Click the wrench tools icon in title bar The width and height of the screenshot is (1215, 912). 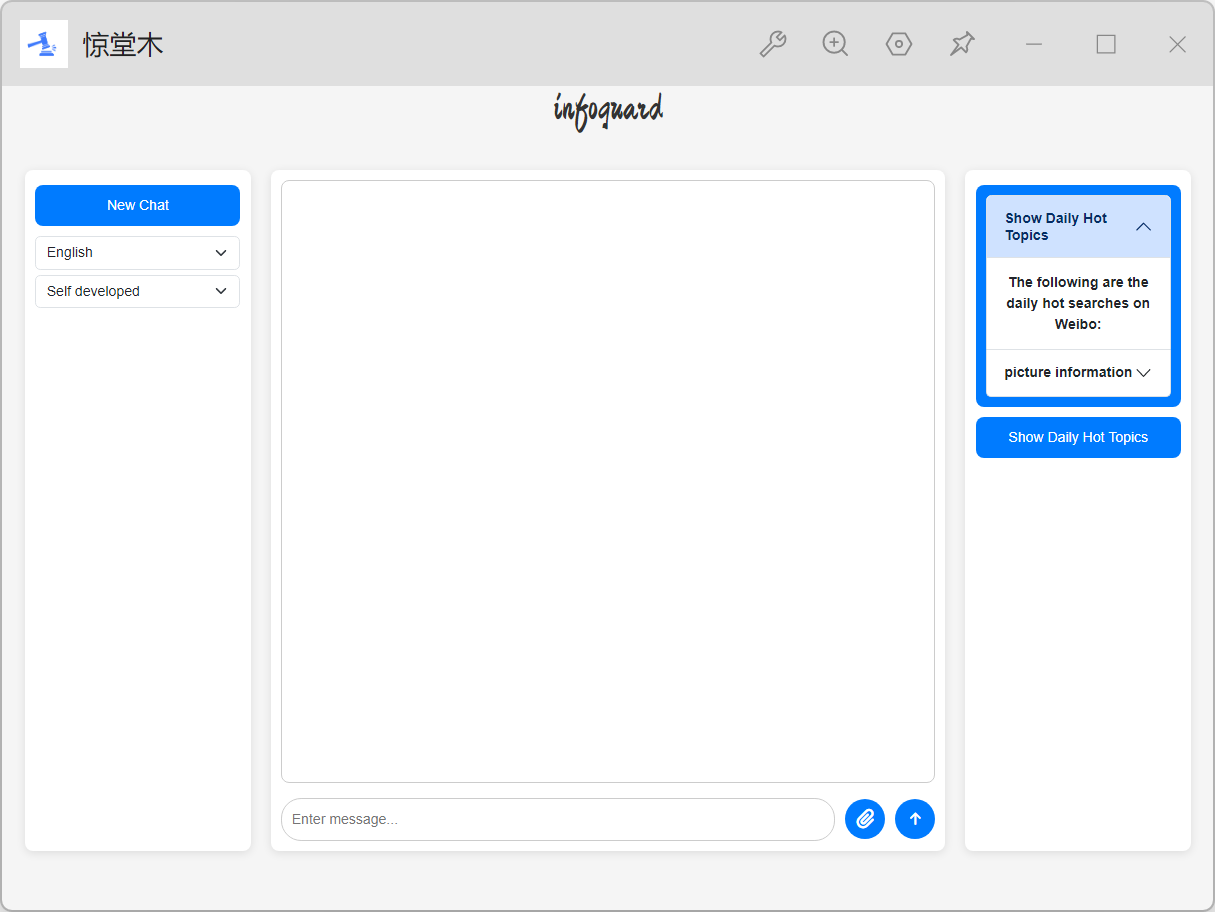click(x=772, y=44)
